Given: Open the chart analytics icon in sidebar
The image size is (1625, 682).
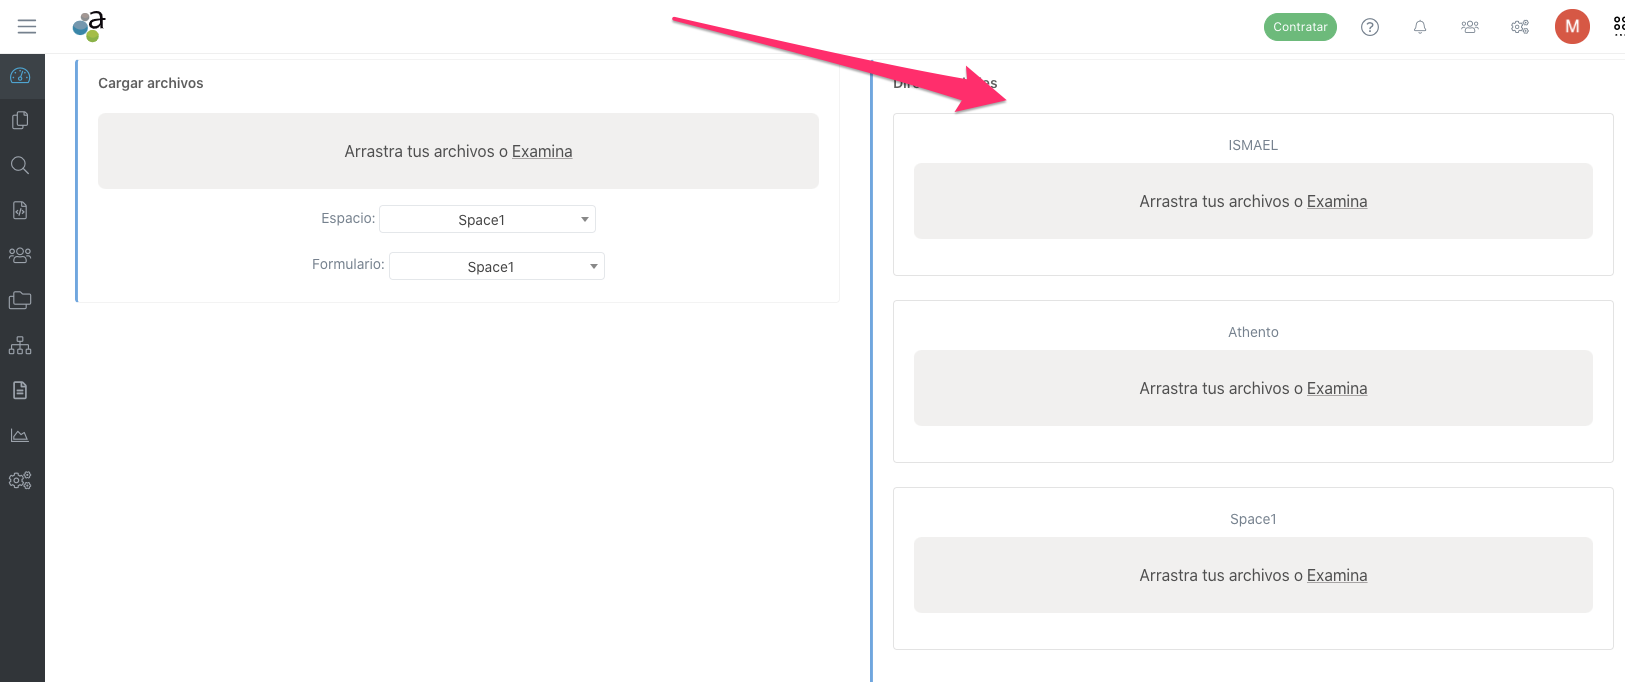Looking at the screenshot, I should (20, 436).
